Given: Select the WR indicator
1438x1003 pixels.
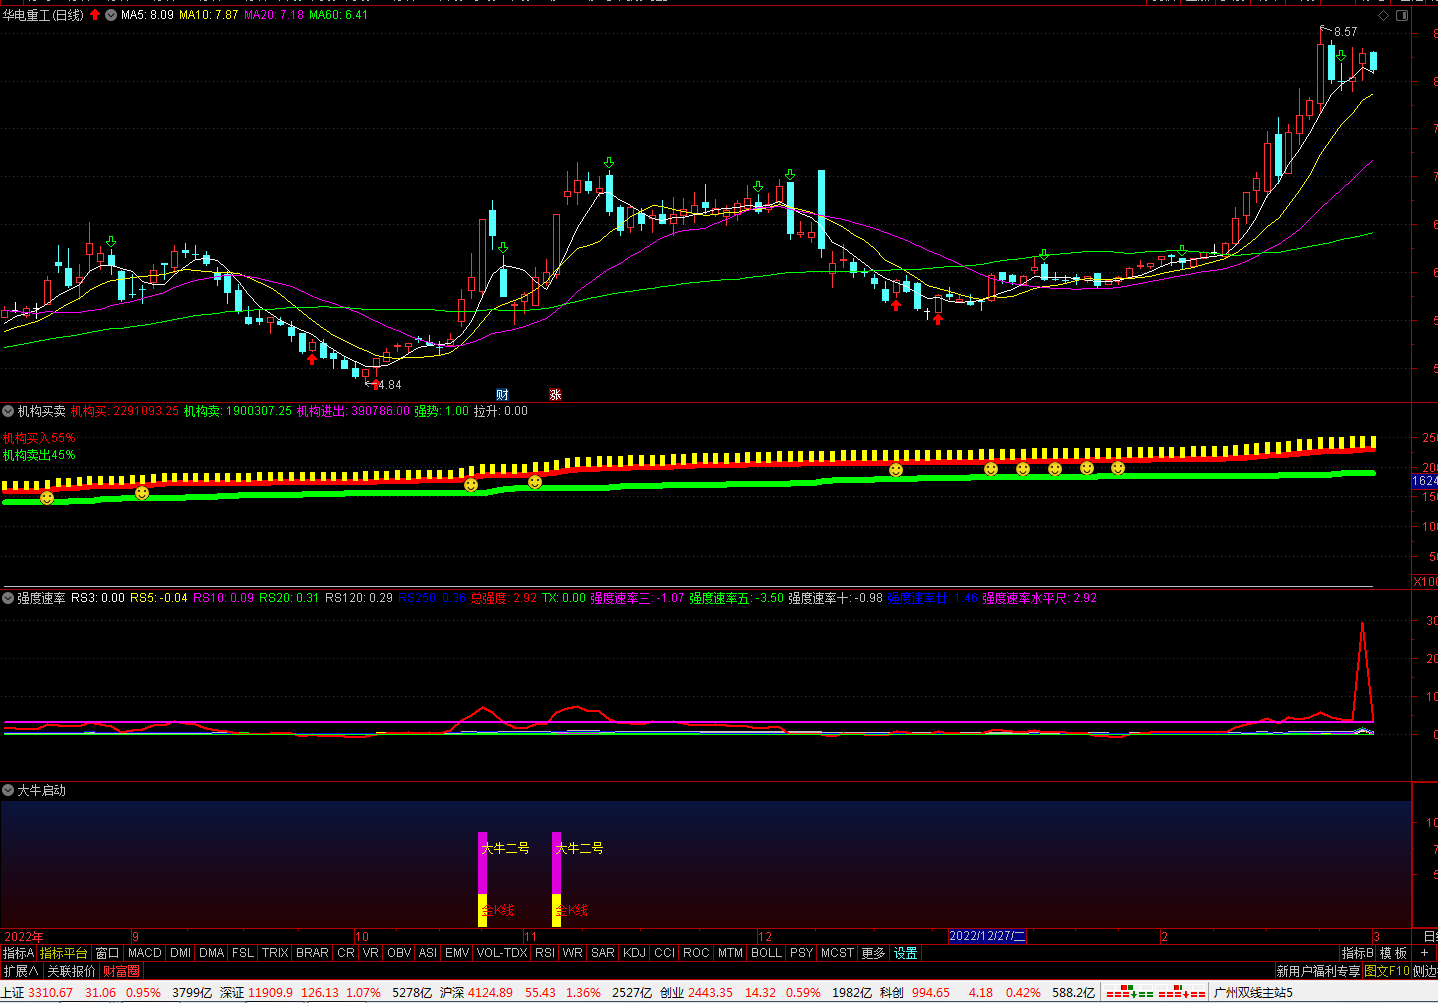Looking at the screenshot, I should click(573, 953).
